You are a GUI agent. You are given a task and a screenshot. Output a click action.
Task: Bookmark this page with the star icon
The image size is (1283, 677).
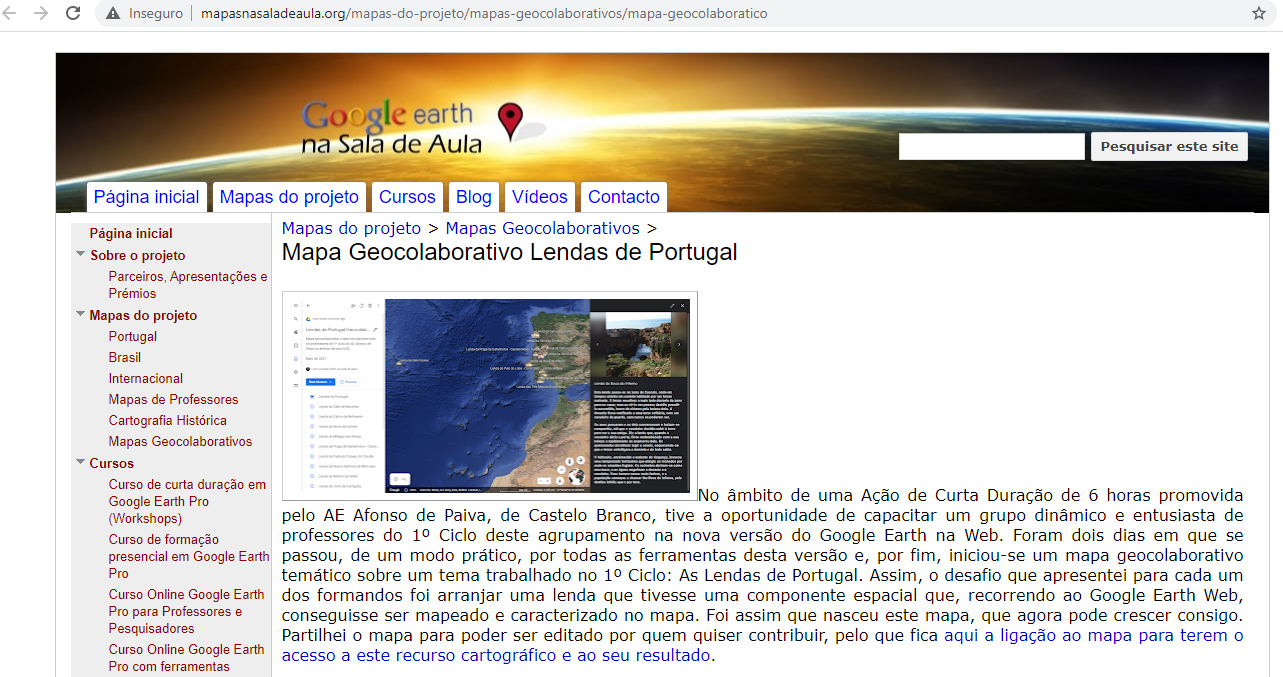tap(1259, 14)
